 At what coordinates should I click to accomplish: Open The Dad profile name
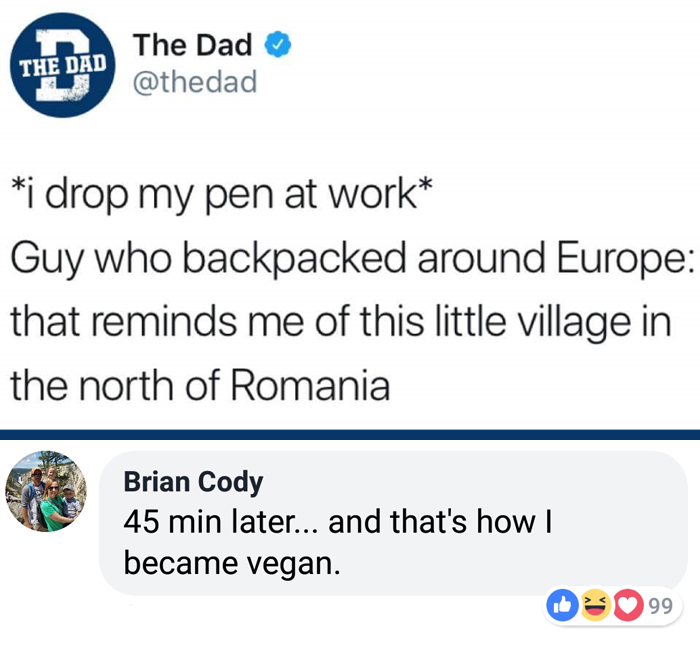[192, 45]
